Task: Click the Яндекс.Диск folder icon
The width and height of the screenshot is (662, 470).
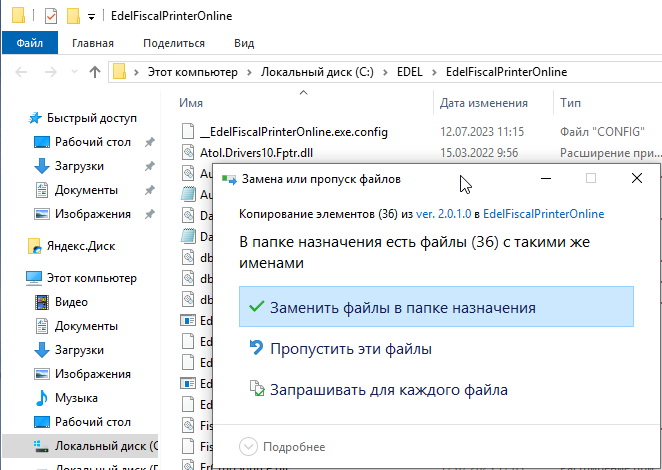Action: pos(35,246)
